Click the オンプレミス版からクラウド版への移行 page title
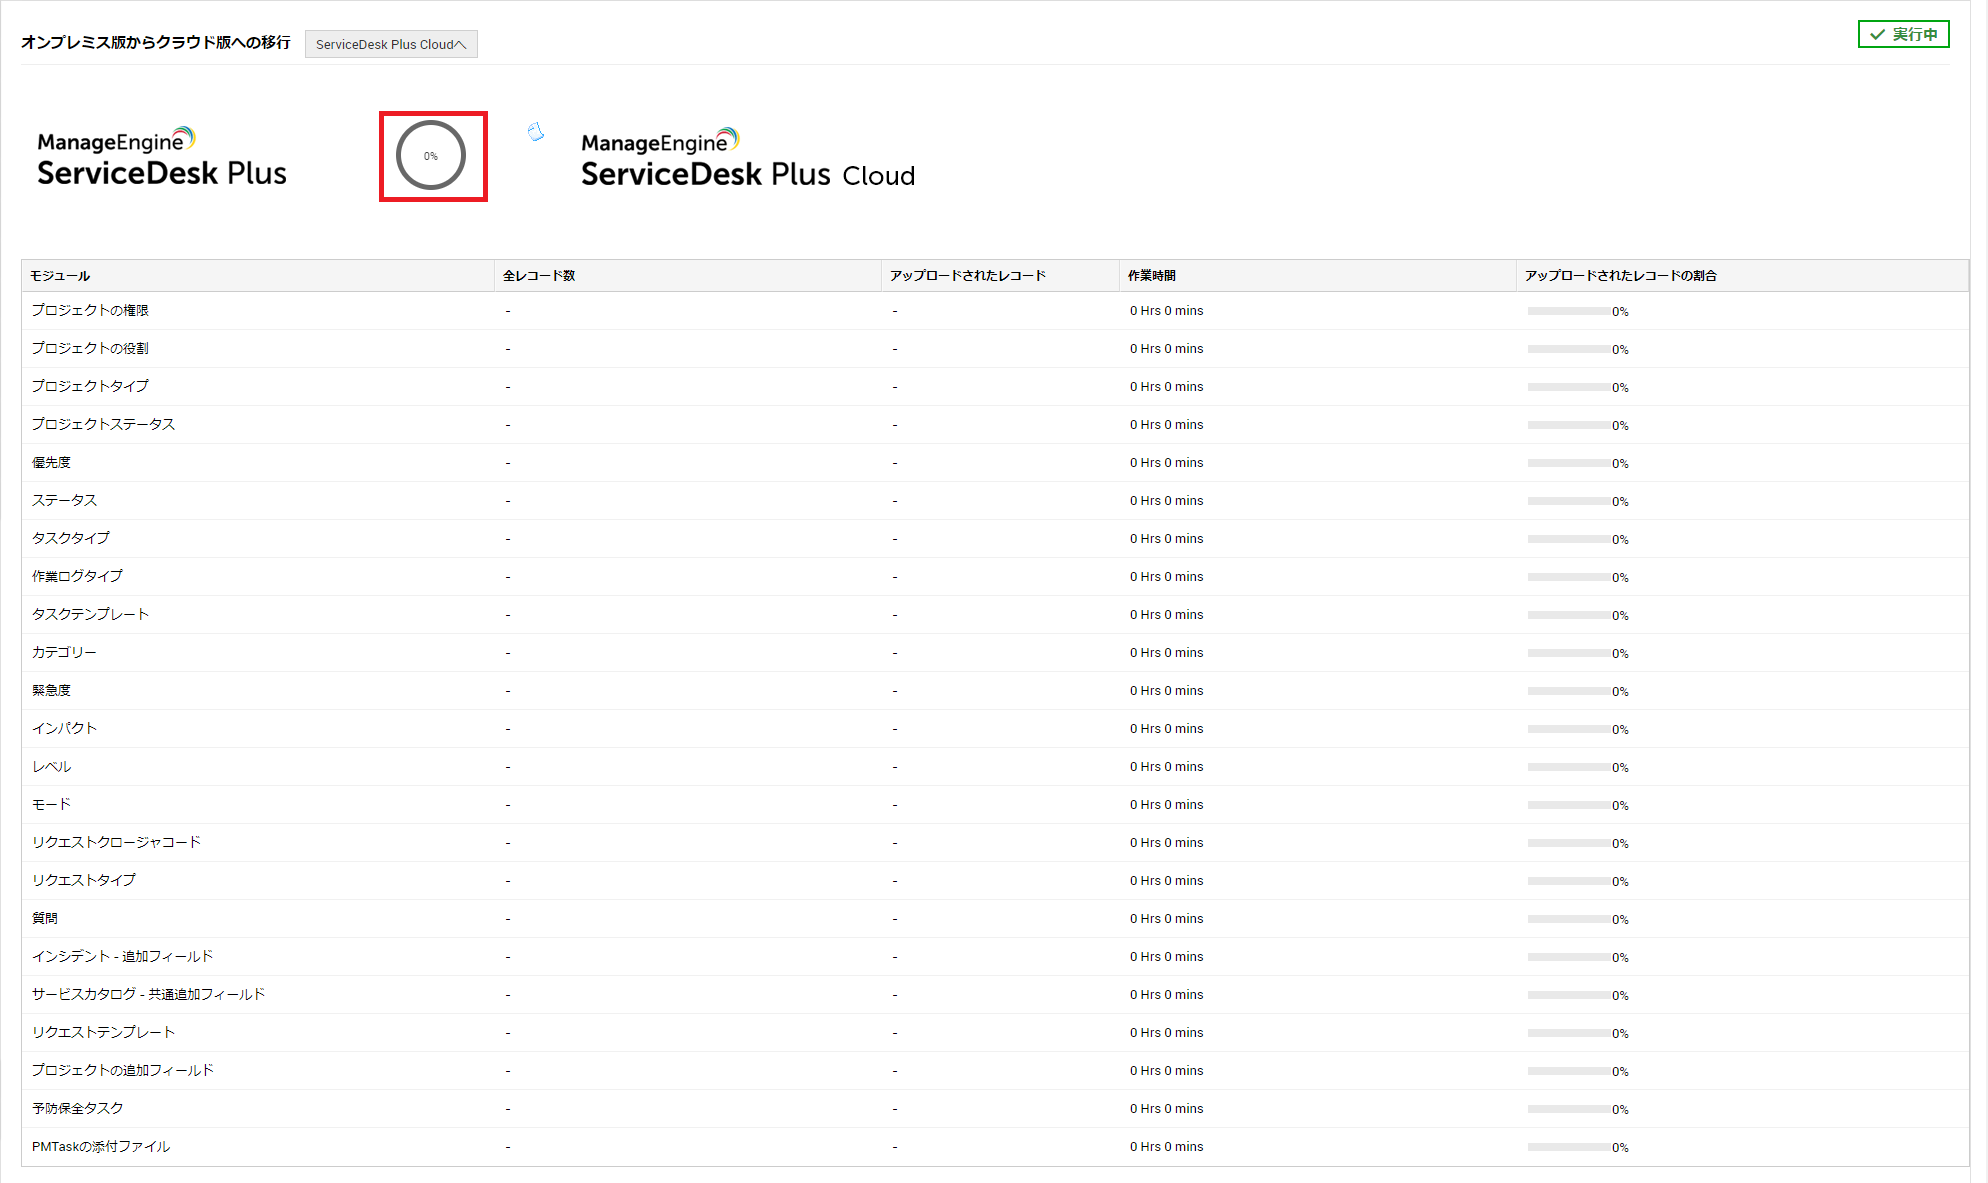This screenshot has width=1988, height=1183. (156, 42)
